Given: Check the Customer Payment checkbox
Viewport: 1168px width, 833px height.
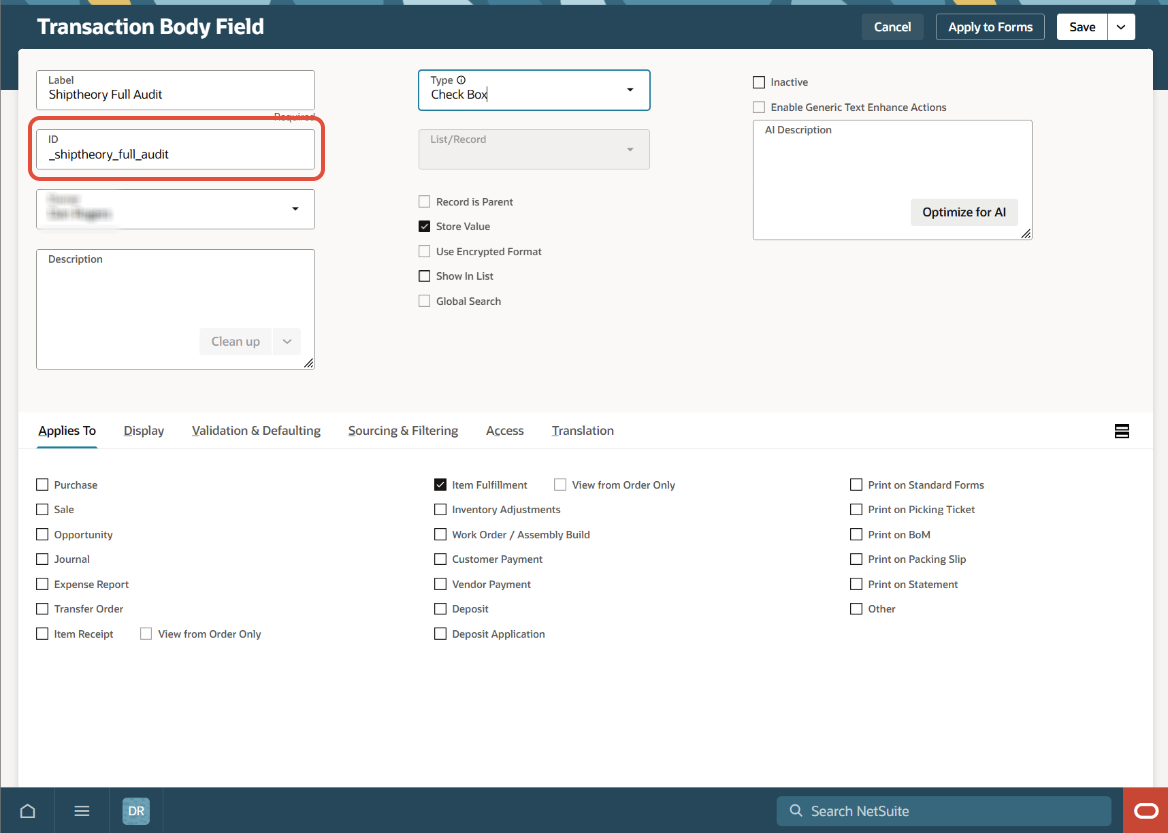Looking at the screenshot, I should (x=440, y=560).
